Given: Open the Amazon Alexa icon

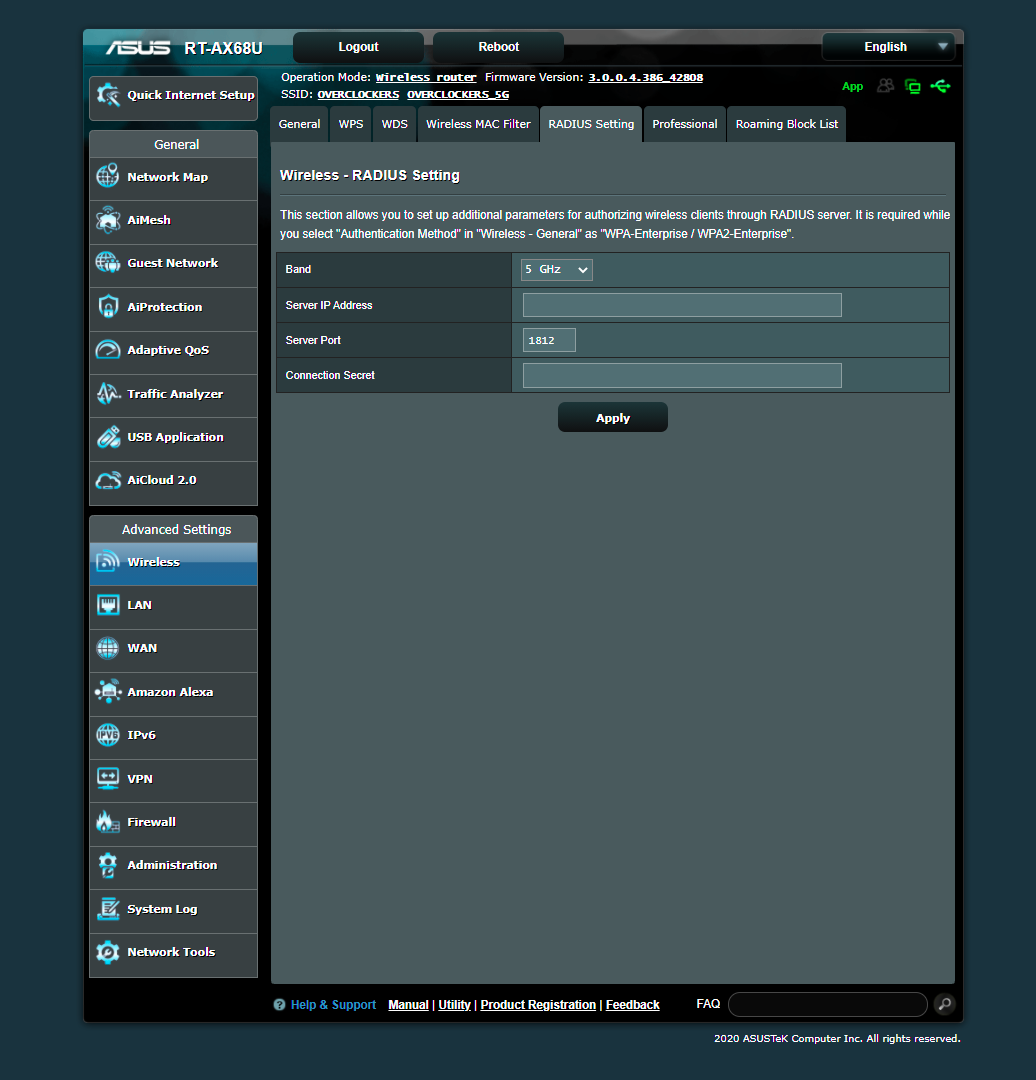Looking at the screenshot, I should tap(107, 692).
